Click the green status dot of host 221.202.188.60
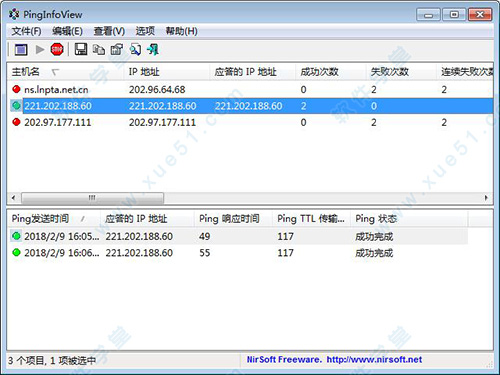The image size is (500, 375). tap(16, 106)
